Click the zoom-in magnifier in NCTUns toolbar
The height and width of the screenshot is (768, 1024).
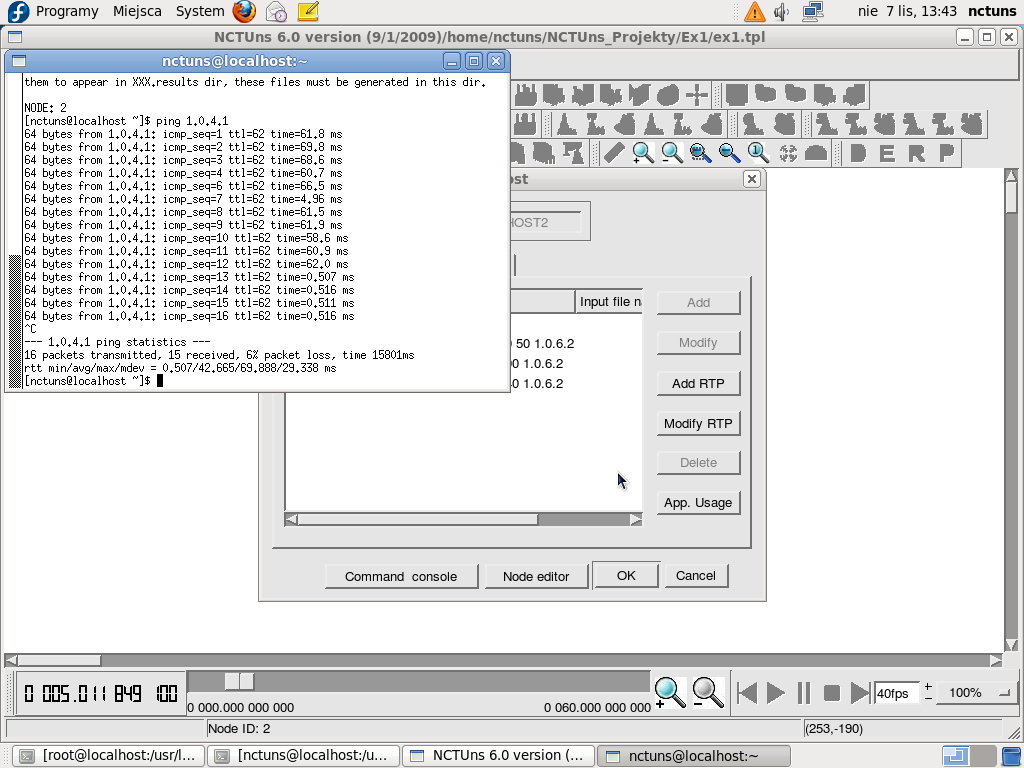643,153
